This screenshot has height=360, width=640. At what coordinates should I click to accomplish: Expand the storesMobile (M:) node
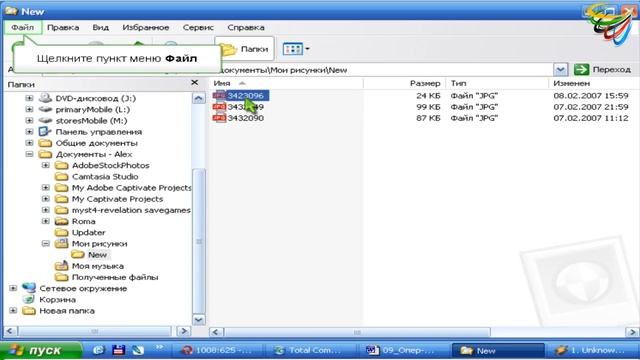coord(29,120)
